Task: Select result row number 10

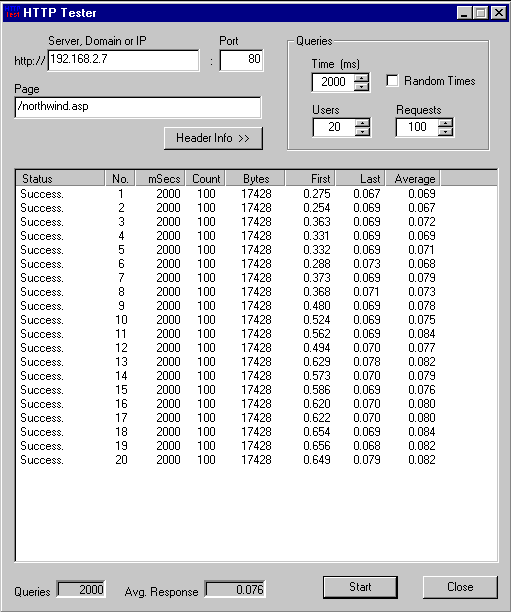Action: coord(228,320)
